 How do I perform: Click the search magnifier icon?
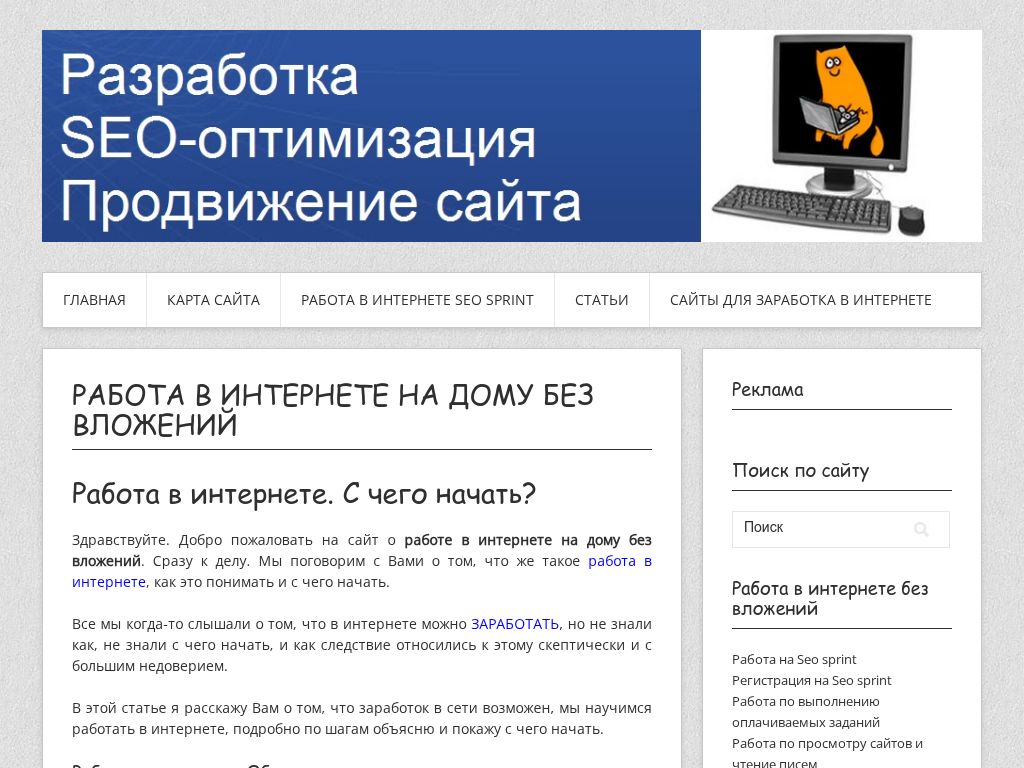point(921,529)
